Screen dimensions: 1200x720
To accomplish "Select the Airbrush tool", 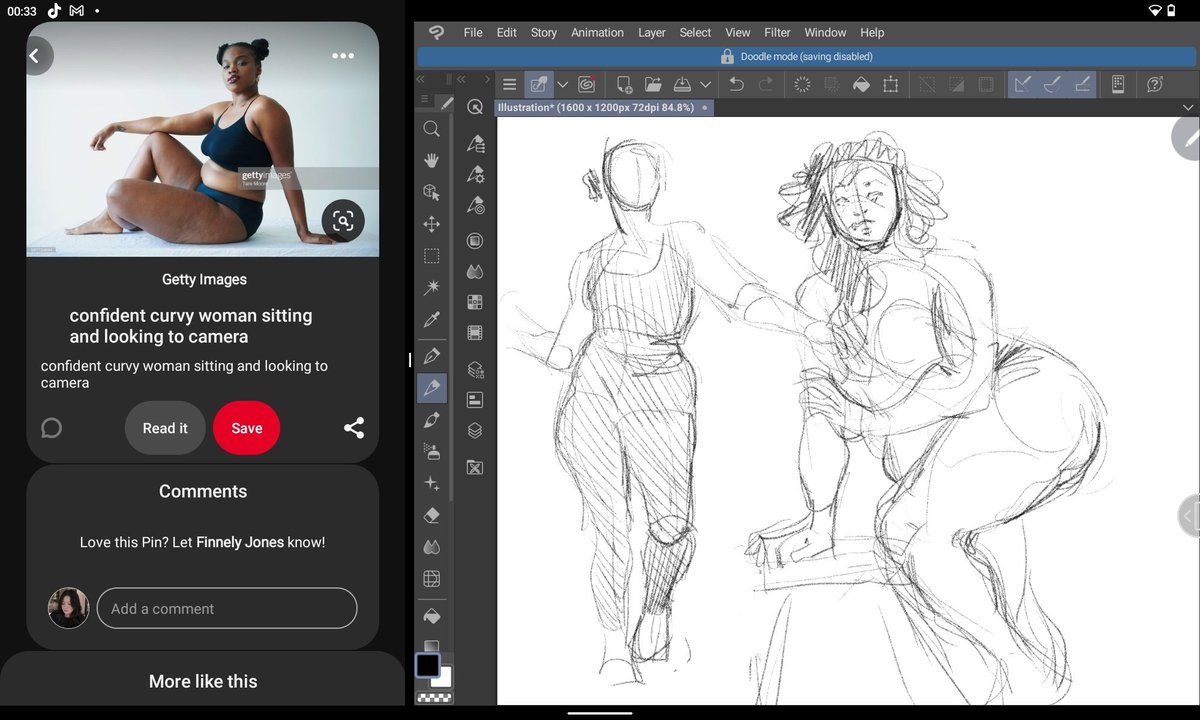I will pyautogui.click(x=431, y=452).
